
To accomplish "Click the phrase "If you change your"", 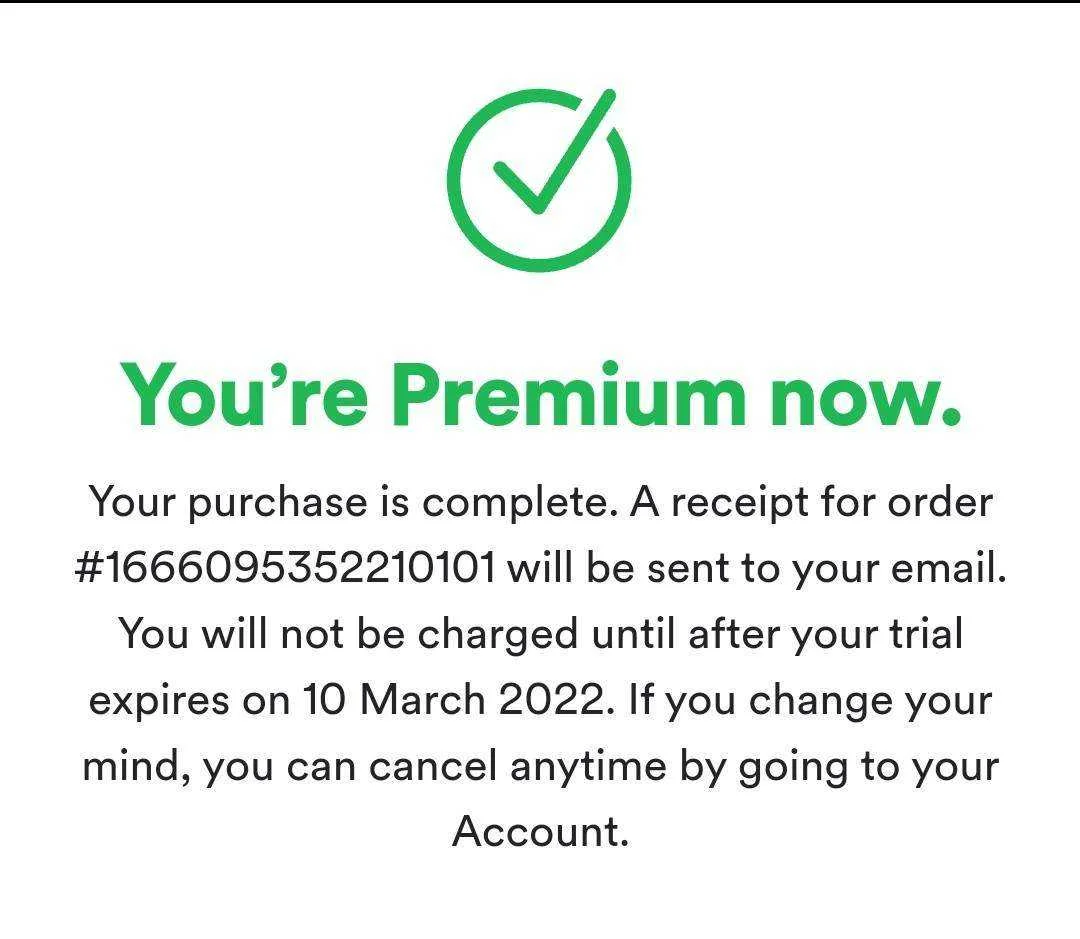I will pos(811,701).
